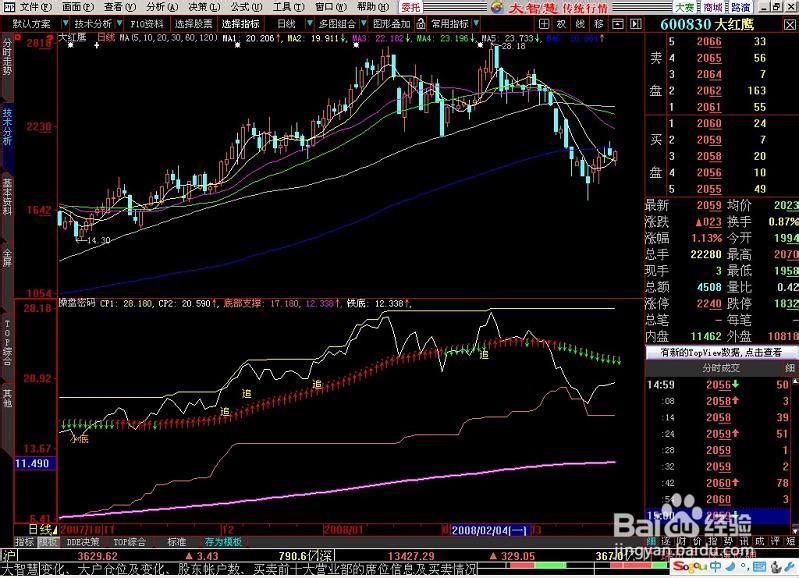The width and height of the screenshot is (799, 578).
Task: Click the 选择指标 toolbar button
Action: 241,23
